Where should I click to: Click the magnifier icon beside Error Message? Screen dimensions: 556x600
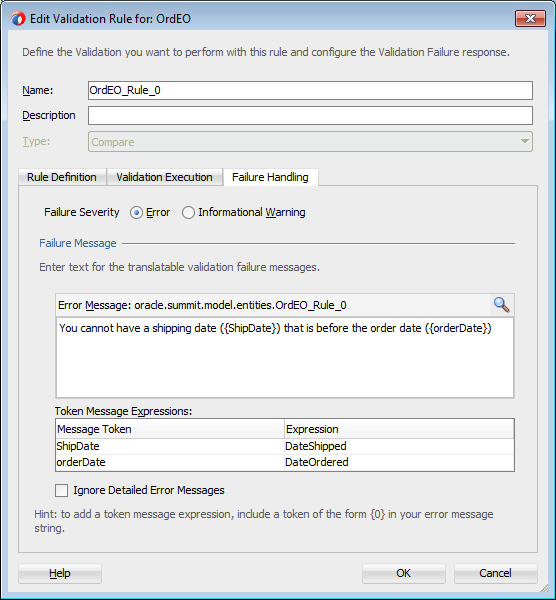click(x=501, y=305)
